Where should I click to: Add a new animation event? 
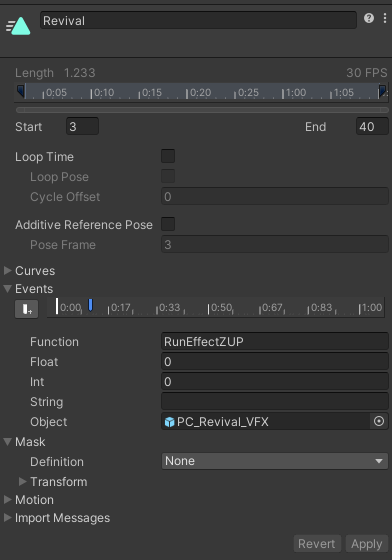26,309
